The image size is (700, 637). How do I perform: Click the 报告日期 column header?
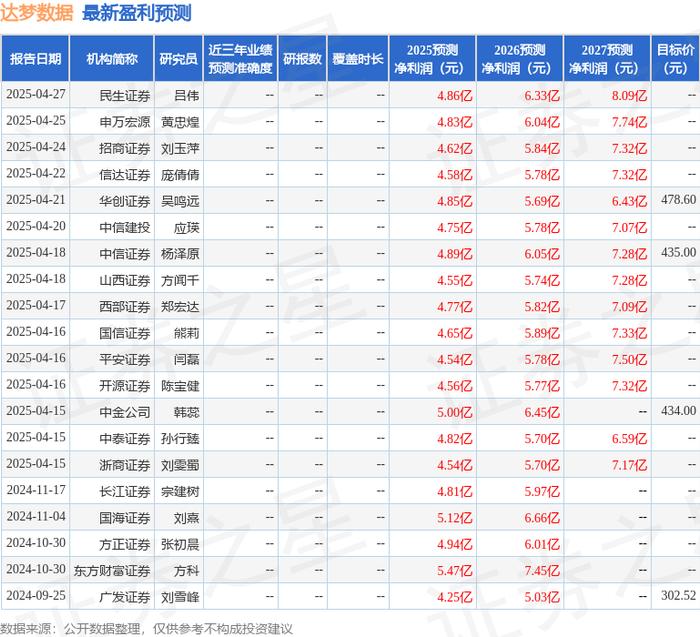point(35,59)
